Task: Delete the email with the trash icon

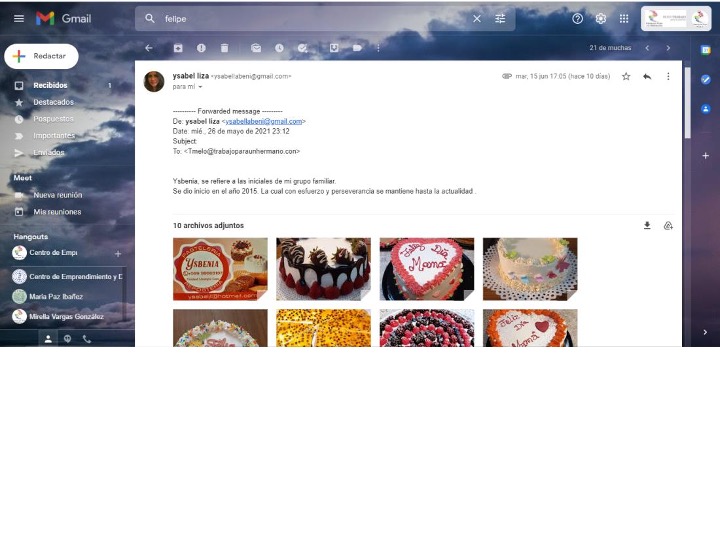Action: pos(224,48)
